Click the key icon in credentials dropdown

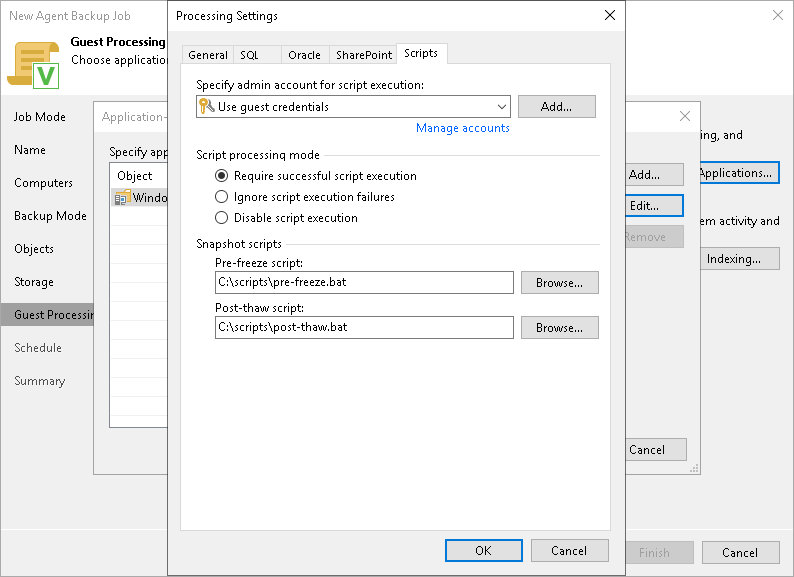pos(207,107)
